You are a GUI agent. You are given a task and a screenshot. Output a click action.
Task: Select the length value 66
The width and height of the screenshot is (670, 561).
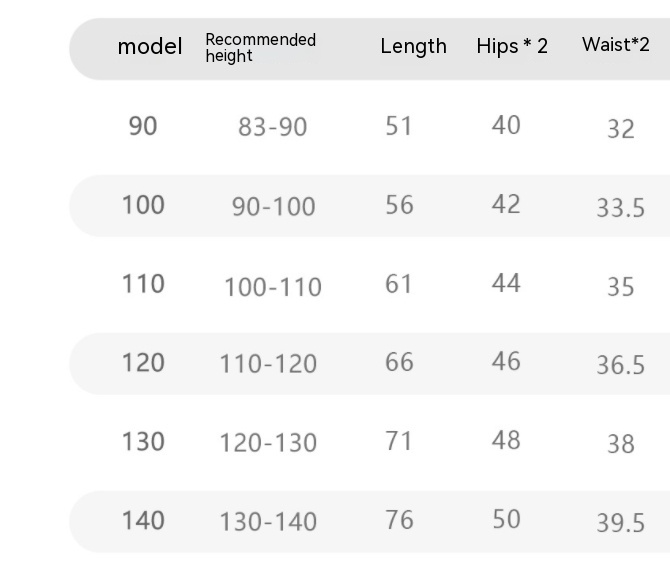click(399, 362)
